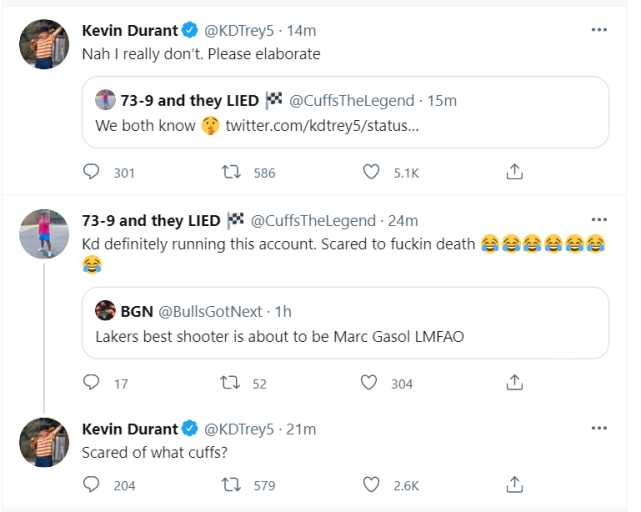Screen dimensions: 641x512
Task: Share the "Scared of what cuffs?" tweet
Action: [x=514, y=485]
